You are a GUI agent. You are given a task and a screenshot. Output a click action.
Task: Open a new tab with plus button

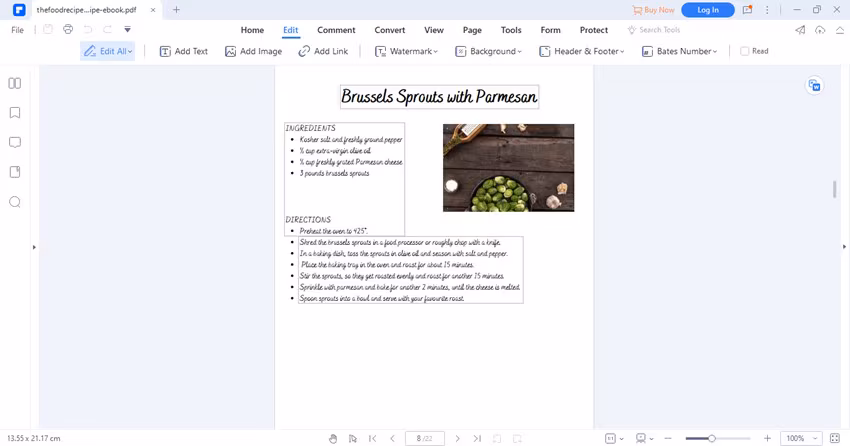(176, 10)
